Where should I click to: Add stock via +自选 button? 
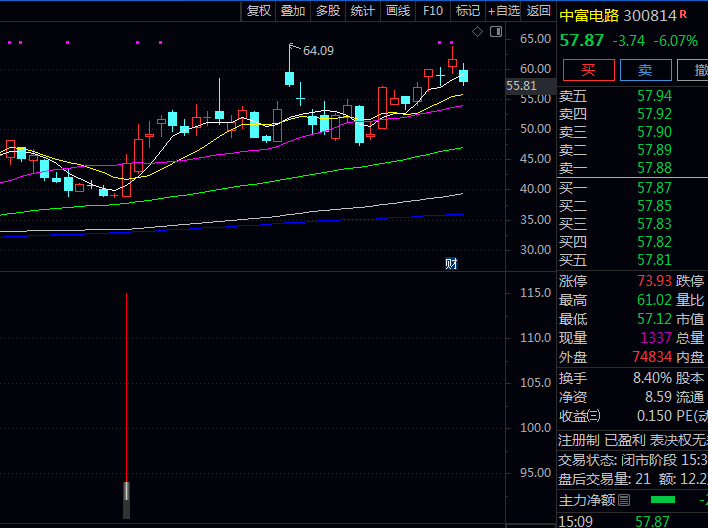click(503, 10)
